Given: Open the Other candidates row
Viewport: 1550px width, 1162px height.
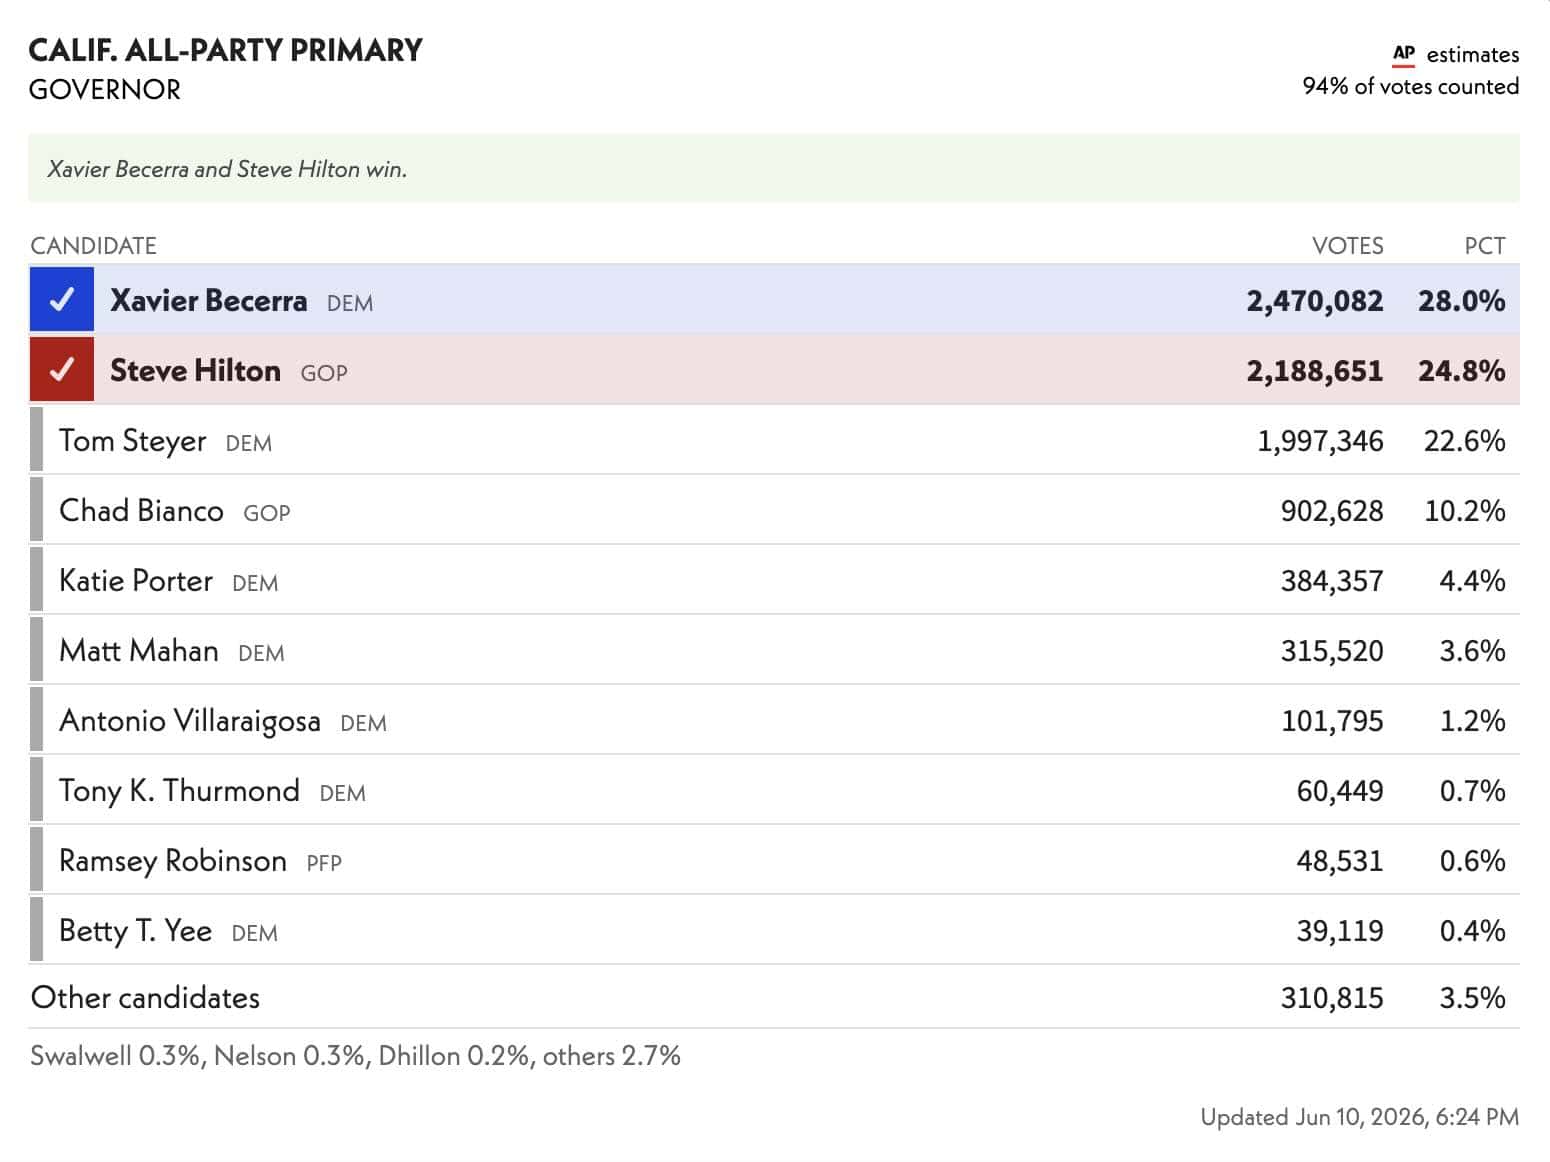Looking at the screenshot, I should point(774,997).
